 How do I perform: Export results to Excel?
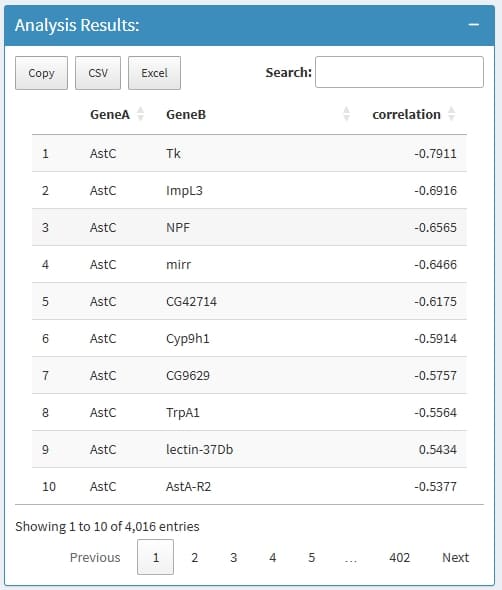click(154, 73)
